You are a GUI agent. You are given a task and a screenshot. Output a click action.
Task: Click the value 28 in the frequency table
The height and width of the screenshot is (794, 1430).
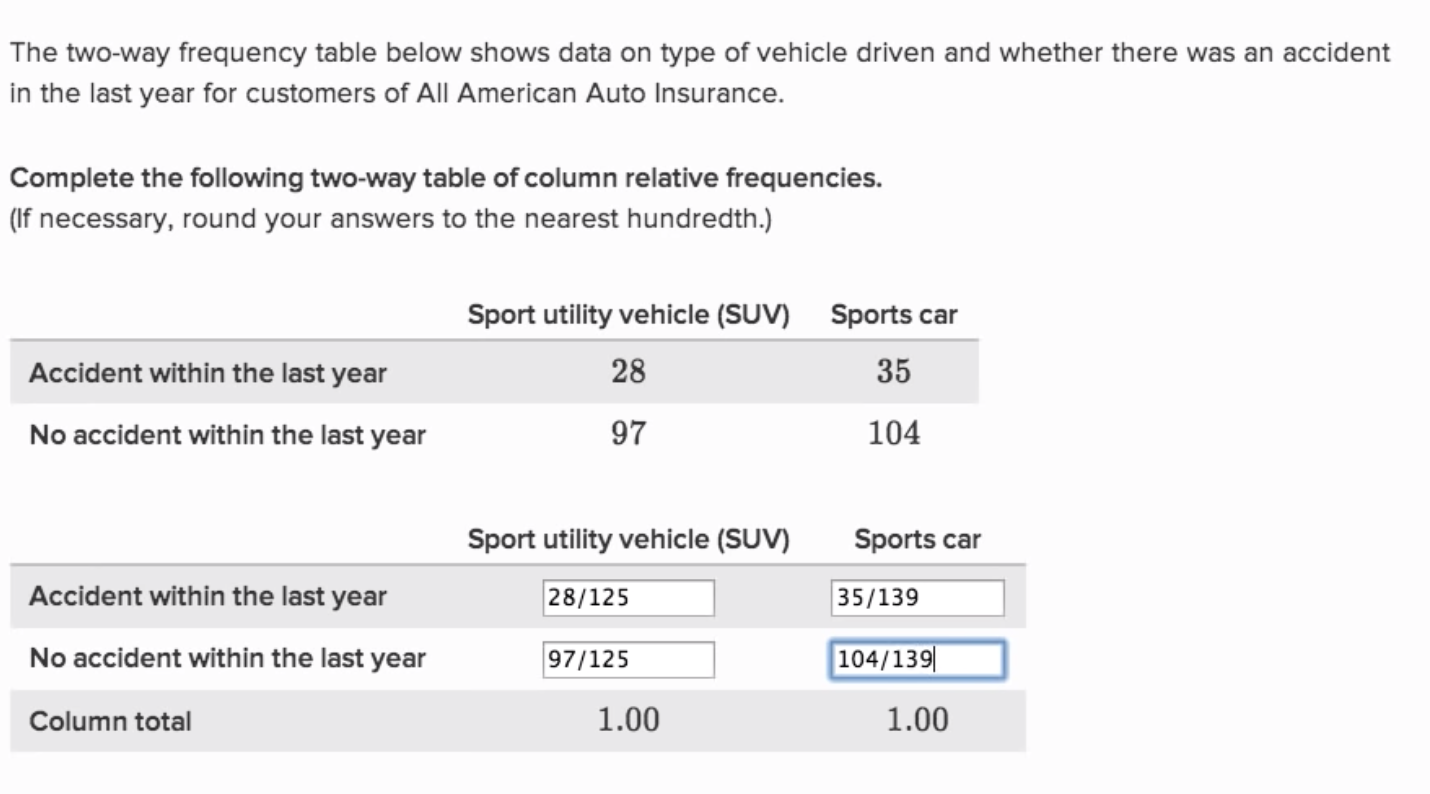pos(628,372)
